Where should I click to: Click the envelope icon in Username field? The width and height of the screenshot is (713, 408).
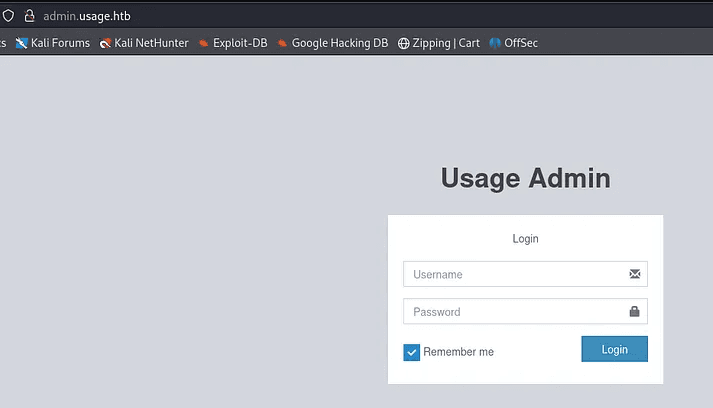[x=634, y=274]
